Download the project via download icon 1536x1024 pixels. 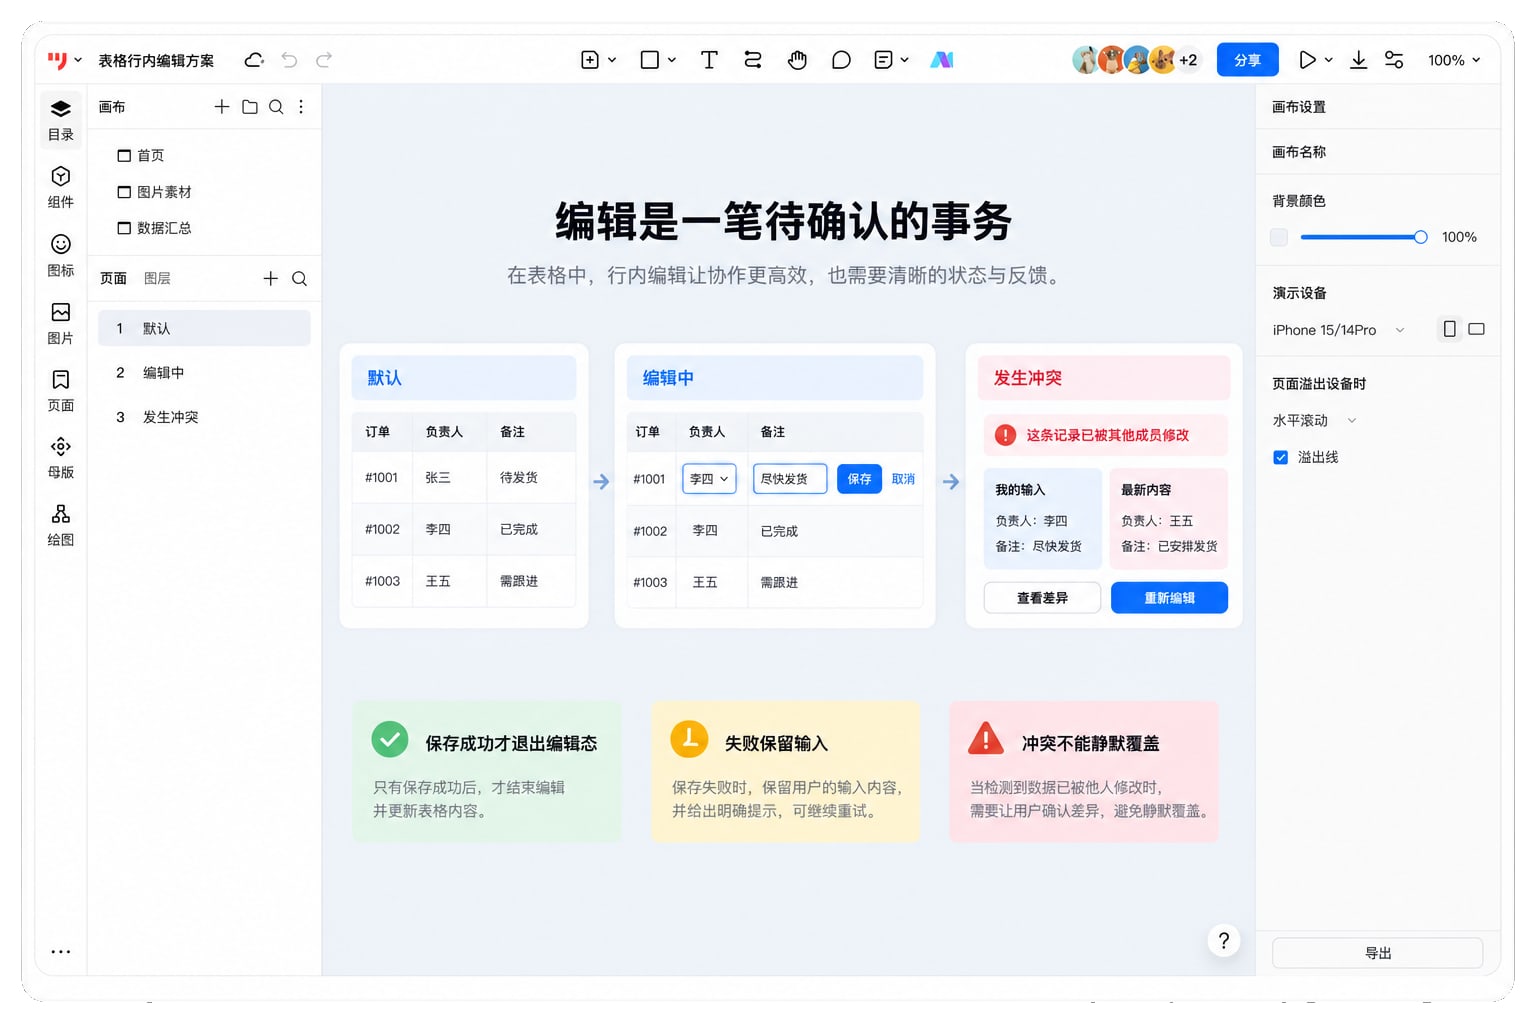[x=1358, y=60]
